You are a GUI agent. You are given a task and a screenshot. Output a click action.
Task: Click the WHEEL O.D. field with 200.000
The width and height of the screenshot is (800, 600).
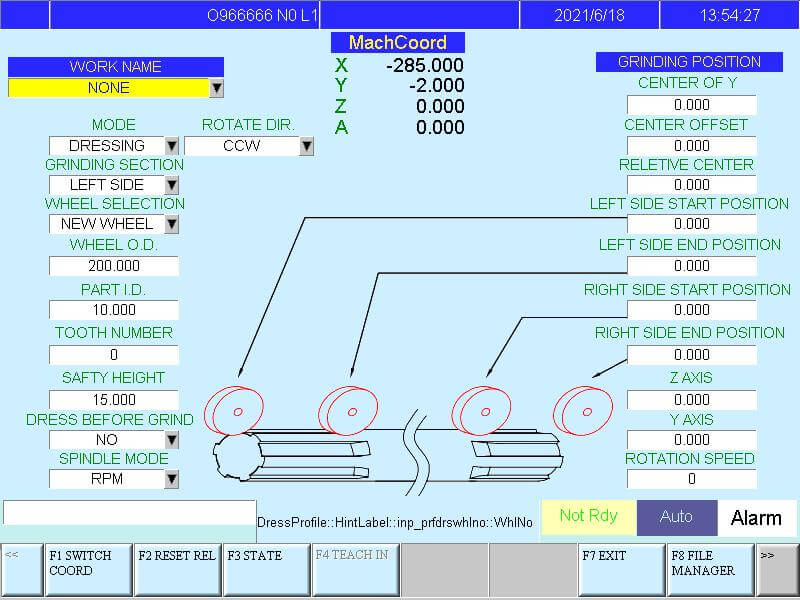pyautogui.click(x=114, y=266)
